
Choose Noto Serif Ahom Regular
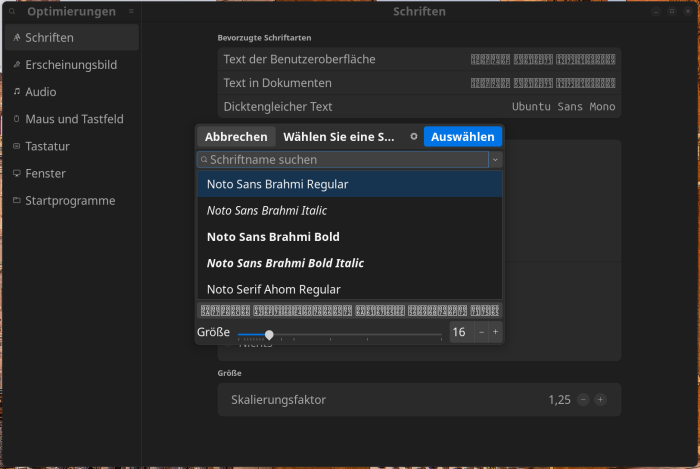350,289
